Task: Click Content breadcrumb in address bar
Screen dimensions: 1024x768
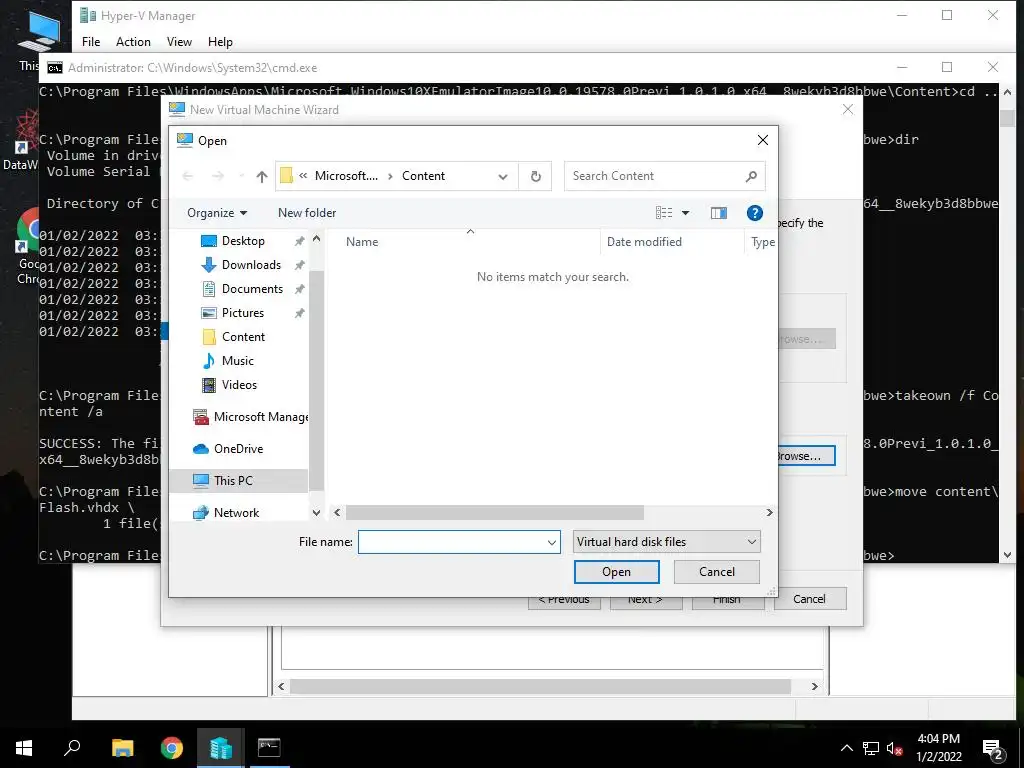Action: click(423, 176)
